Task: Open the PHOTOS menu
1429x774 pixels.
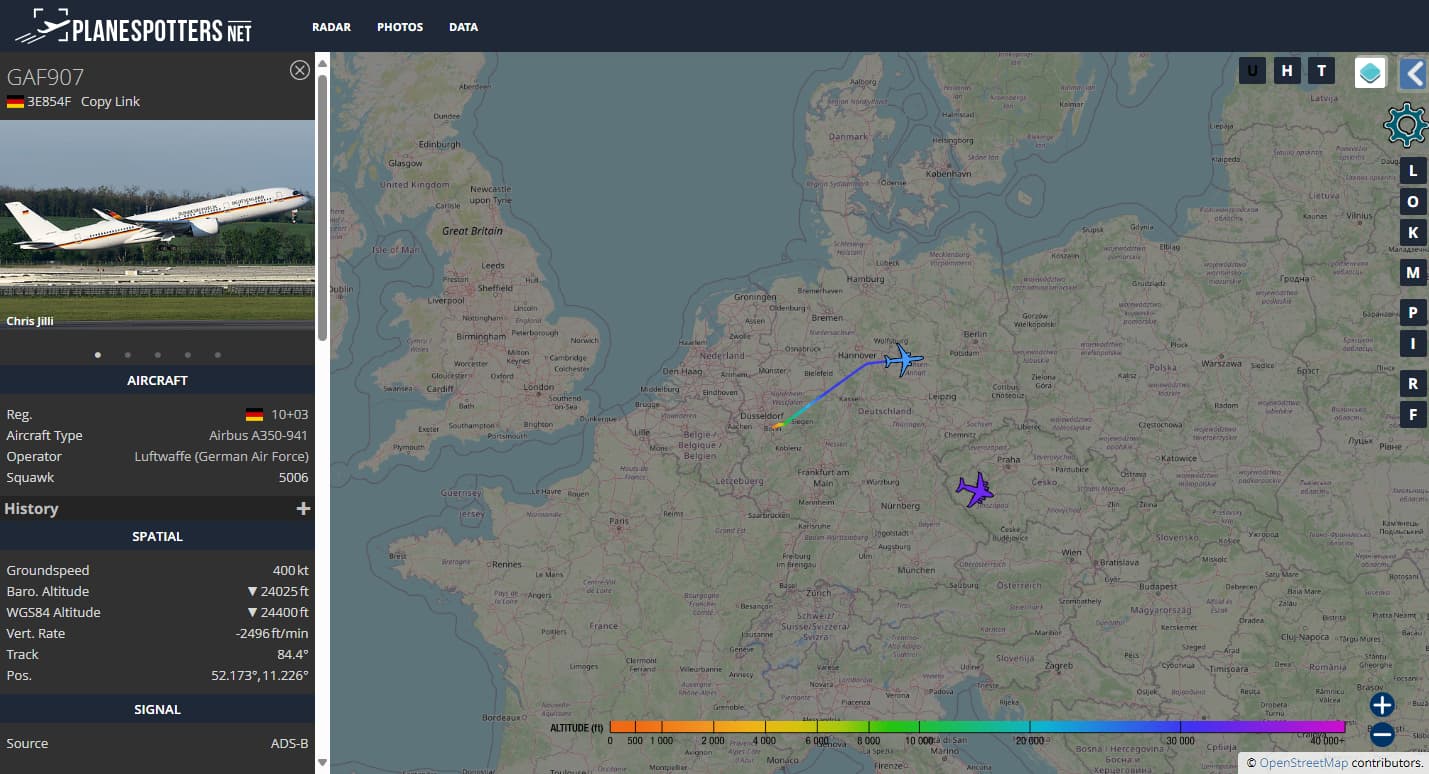Action: (x=400, y=27)
